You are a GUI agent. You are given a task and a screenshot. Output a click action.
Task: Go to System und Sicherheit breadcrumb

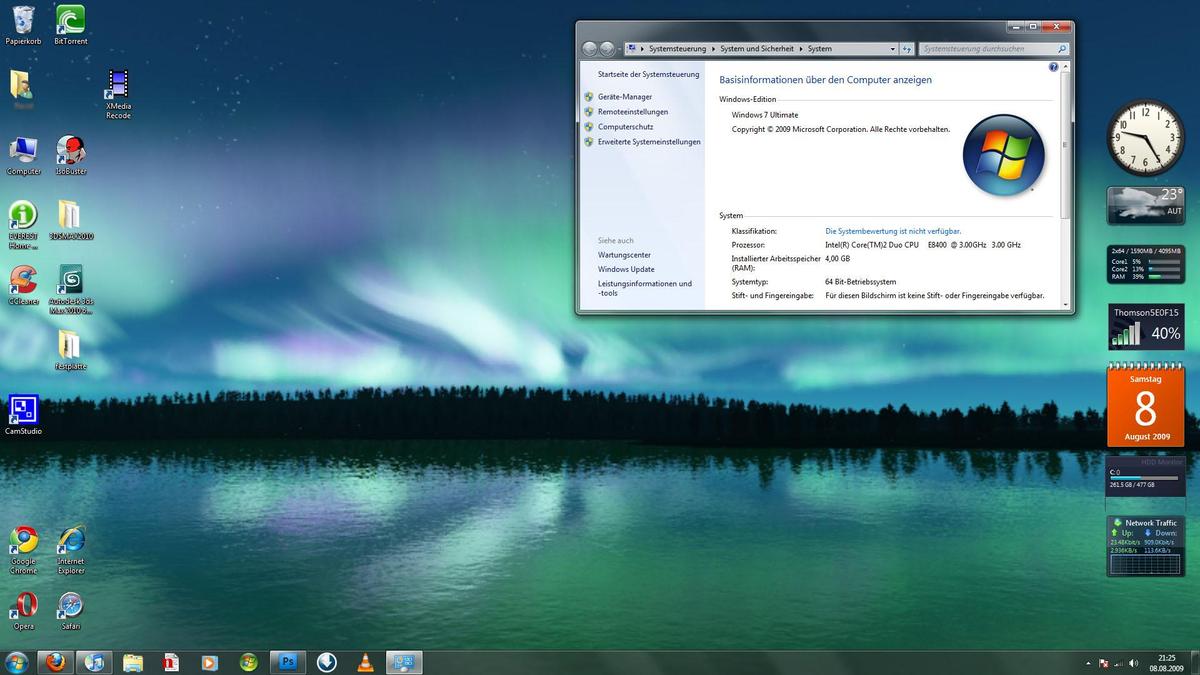757,49
